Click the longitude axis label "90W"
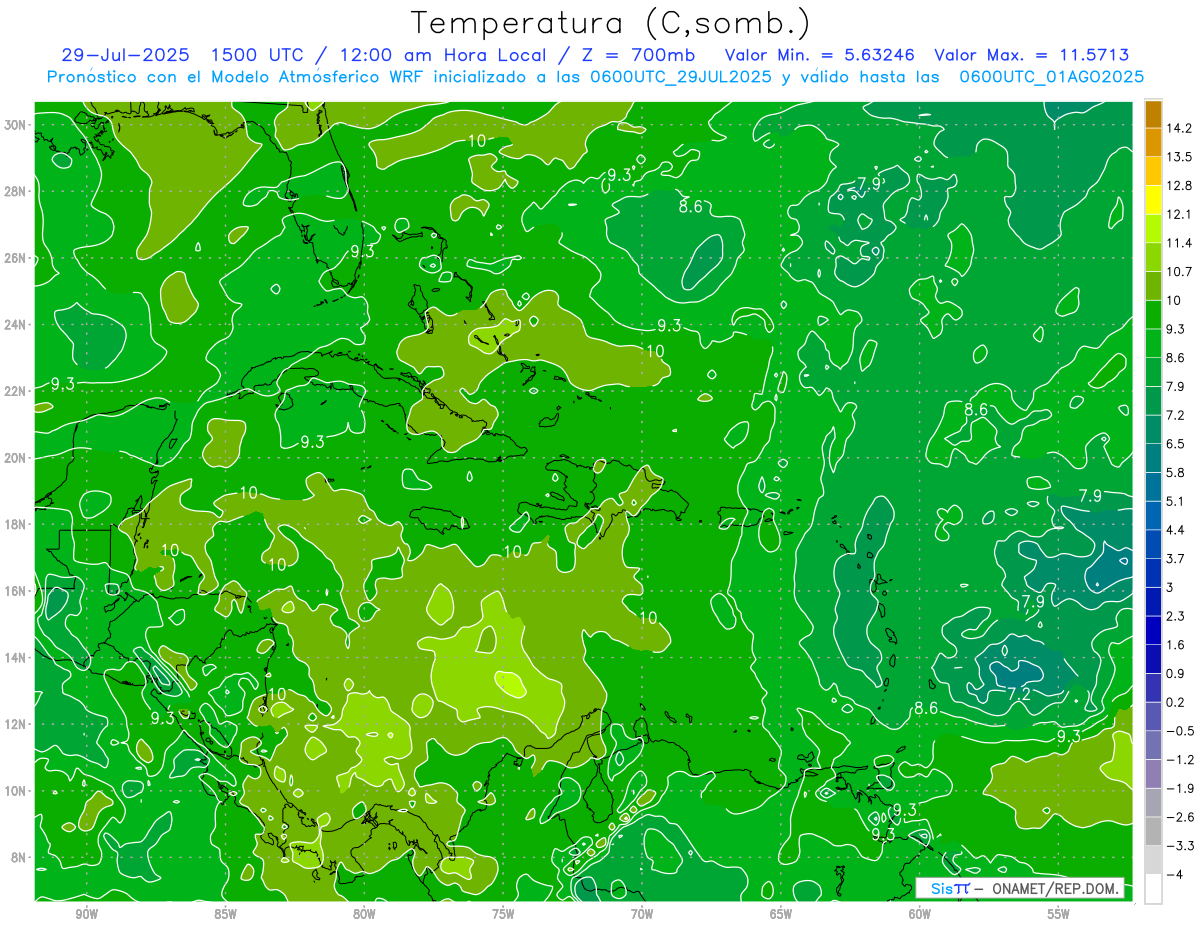This screenshot has width=1200, height=927. click(x=87, y=914)
